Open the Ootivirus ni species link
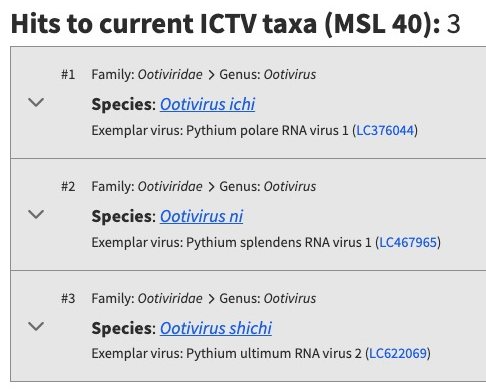486x389 pixels. click(x=201, y=216)
